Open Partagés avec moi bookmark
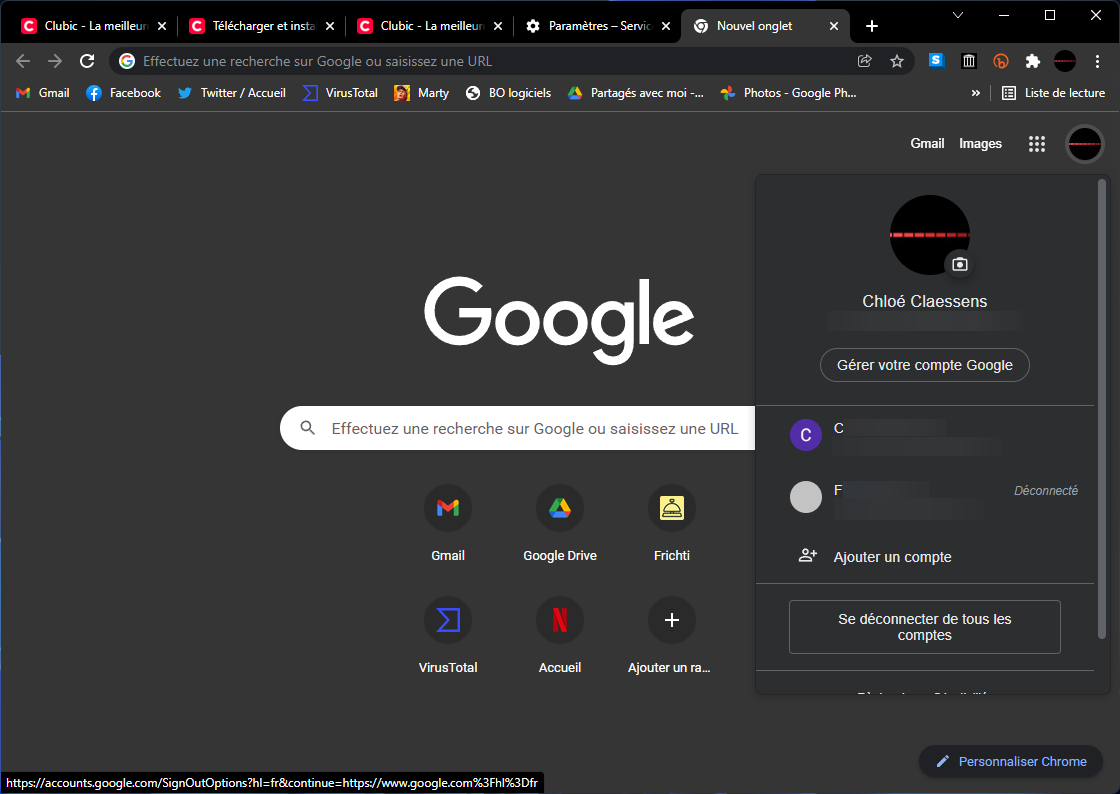This screenshot has width=1120, height=794. (636, 93)
